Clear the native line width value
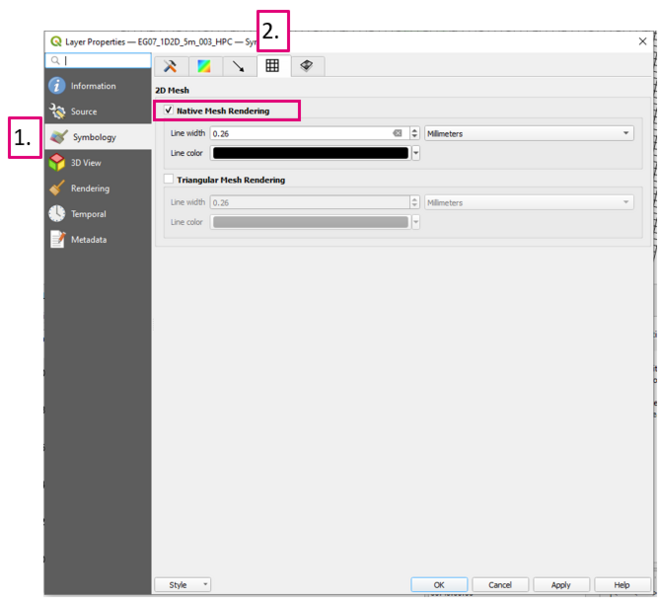The height and width of the screenshot is (600, 659). pyautogui.click(x=397, y=133)
